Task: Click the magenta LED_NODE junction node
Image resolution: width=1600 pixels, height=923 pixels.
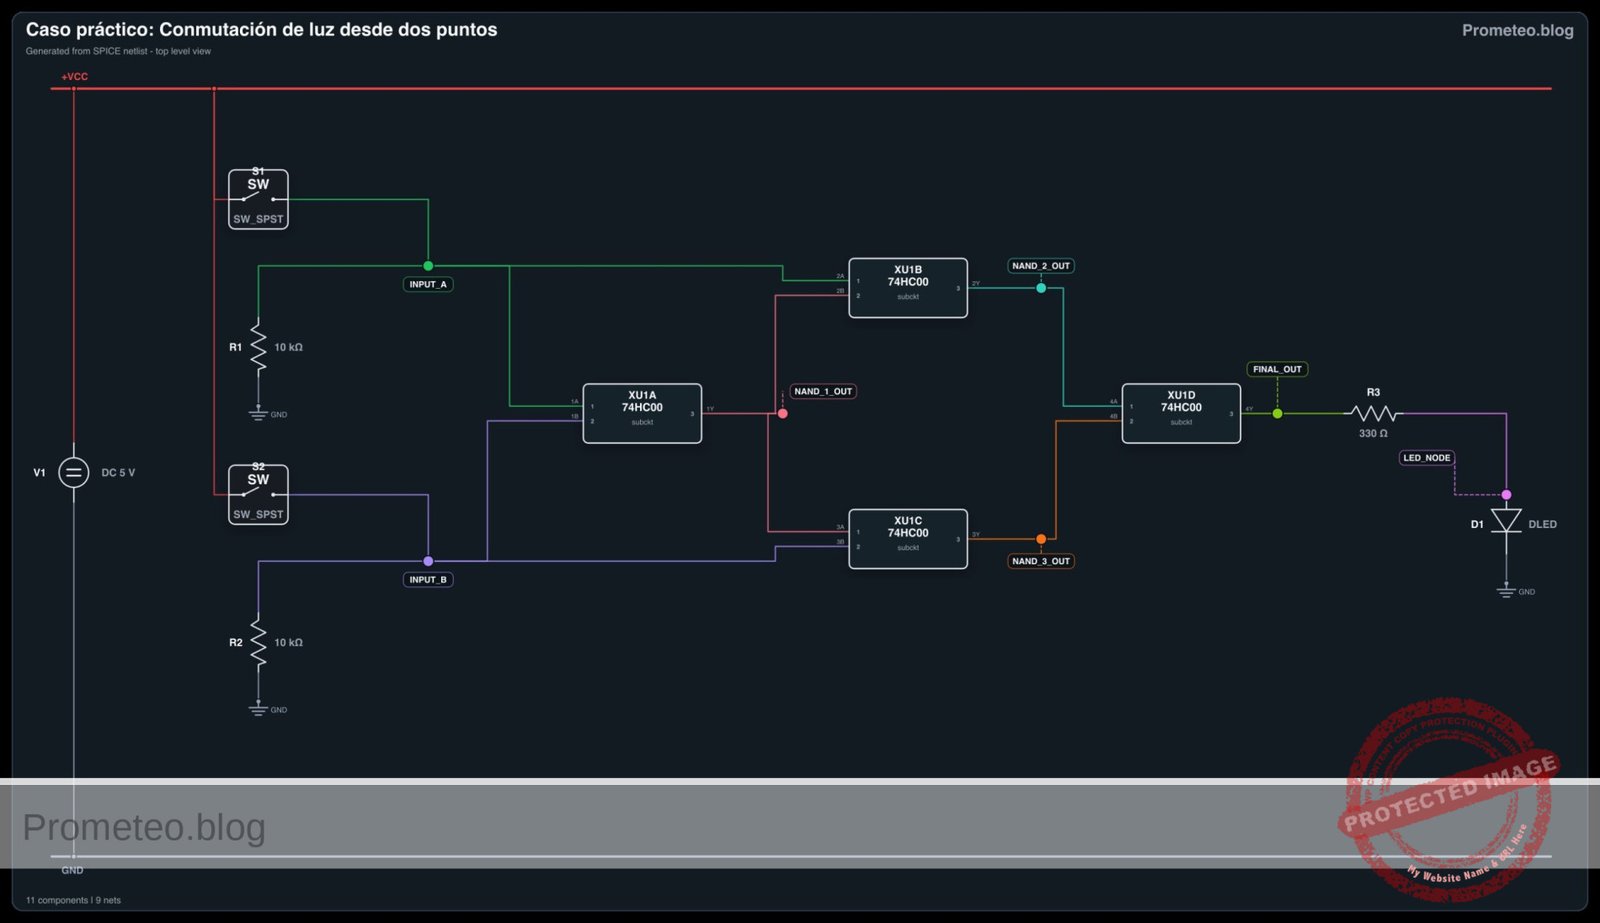Action: tap(1506, 495)
